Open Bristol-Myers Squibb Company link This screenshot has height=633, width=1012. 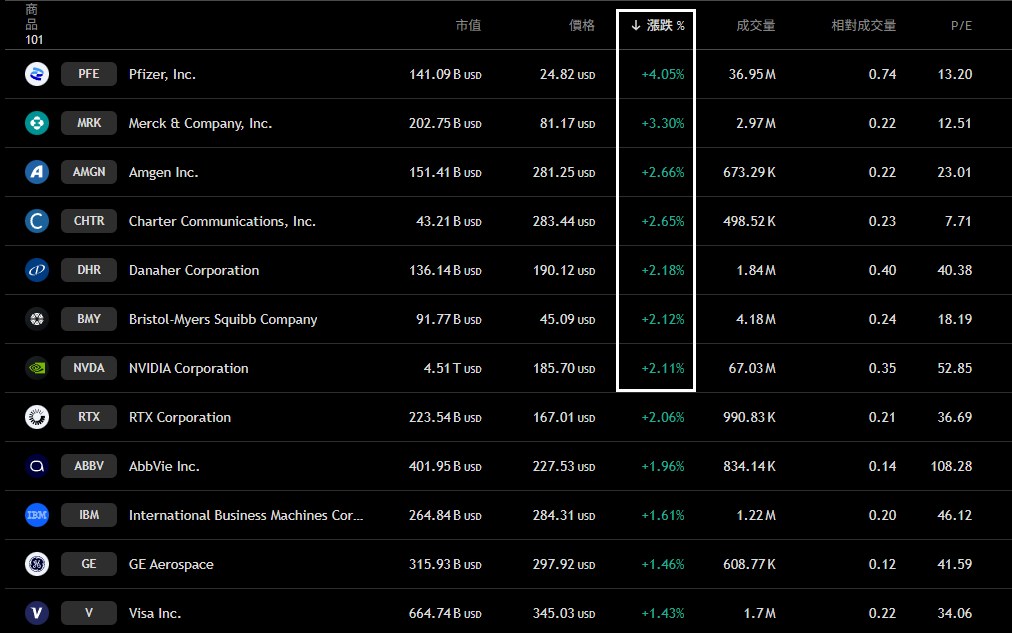tap(223, 319)
